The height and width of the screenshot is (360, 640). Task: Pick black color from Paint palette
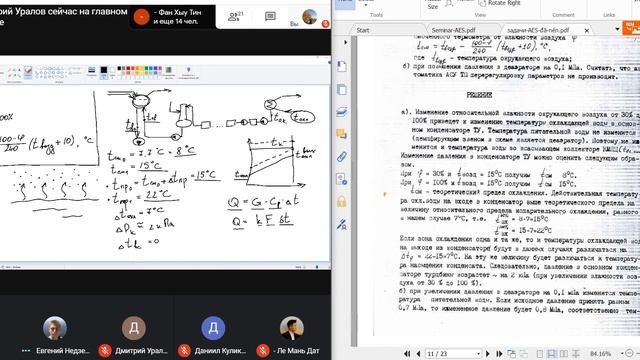coord(119,68)
